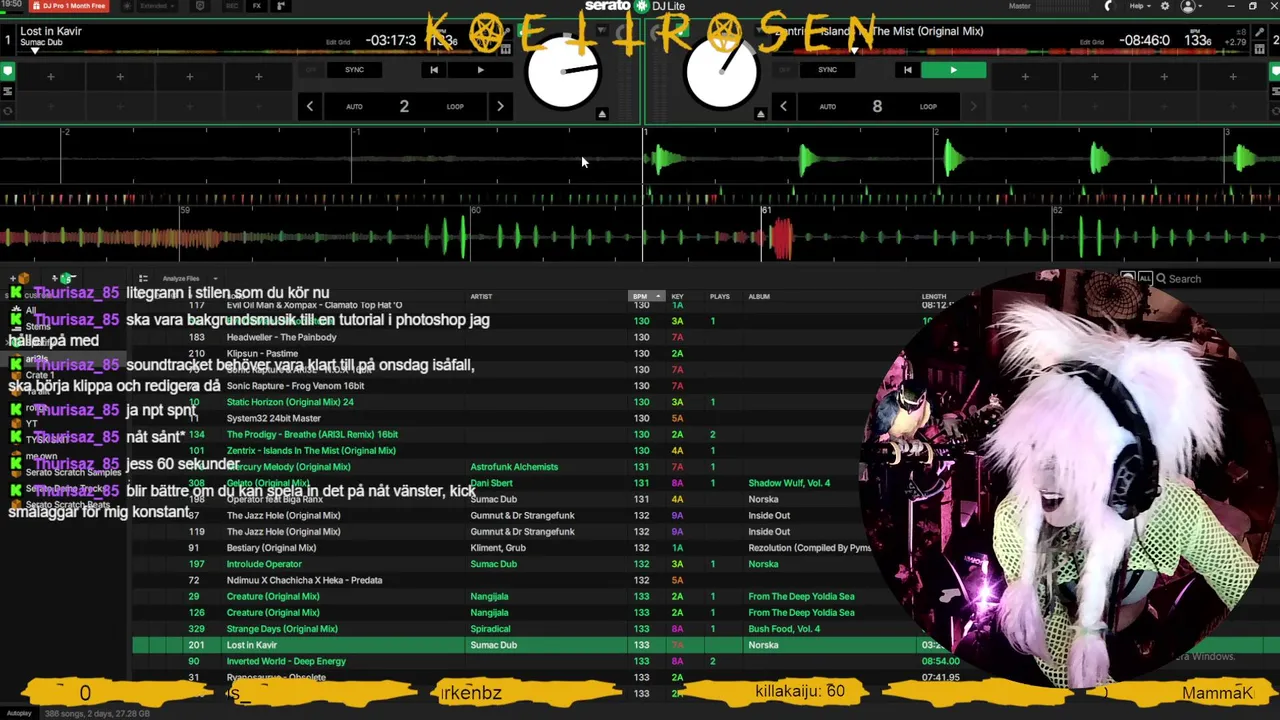Image resolution: width=1280 pixels, height=720 pixels.
Task: Toggle FX panel in top bar
Action: 257,6
